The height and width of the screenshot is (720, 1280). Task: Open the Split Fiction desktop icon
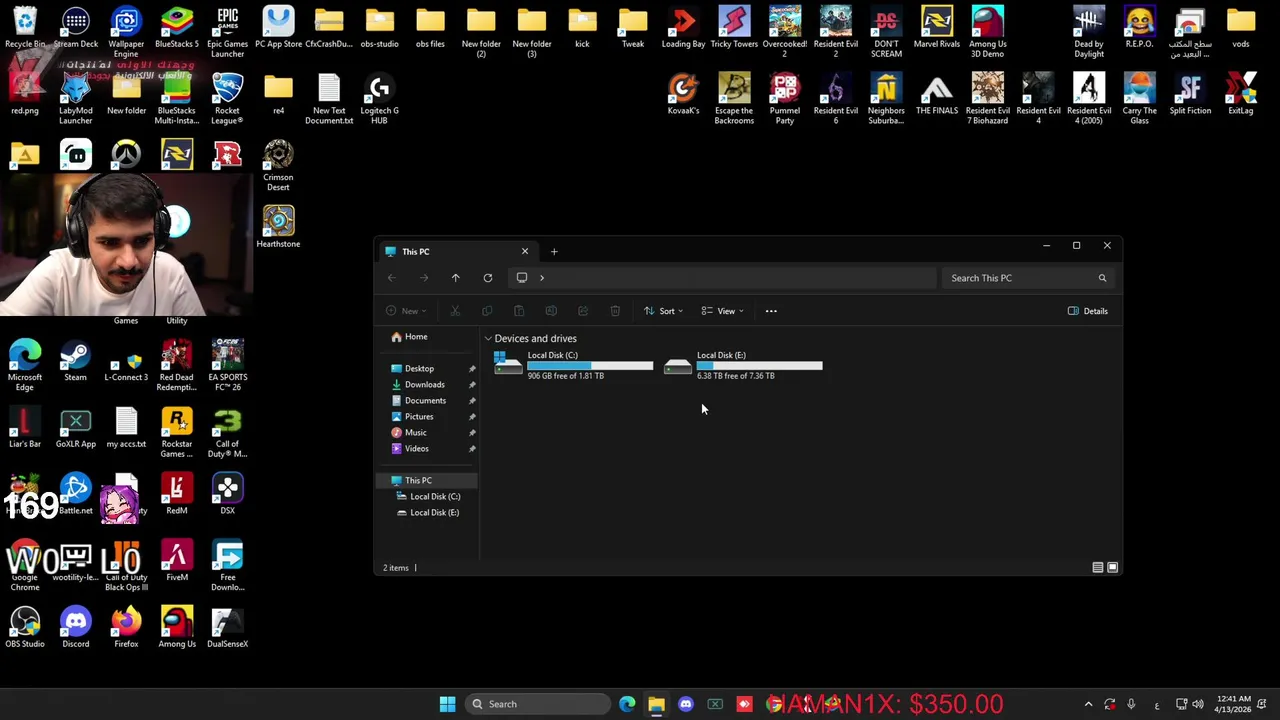pyautogui.click(x=1190, y=94)
